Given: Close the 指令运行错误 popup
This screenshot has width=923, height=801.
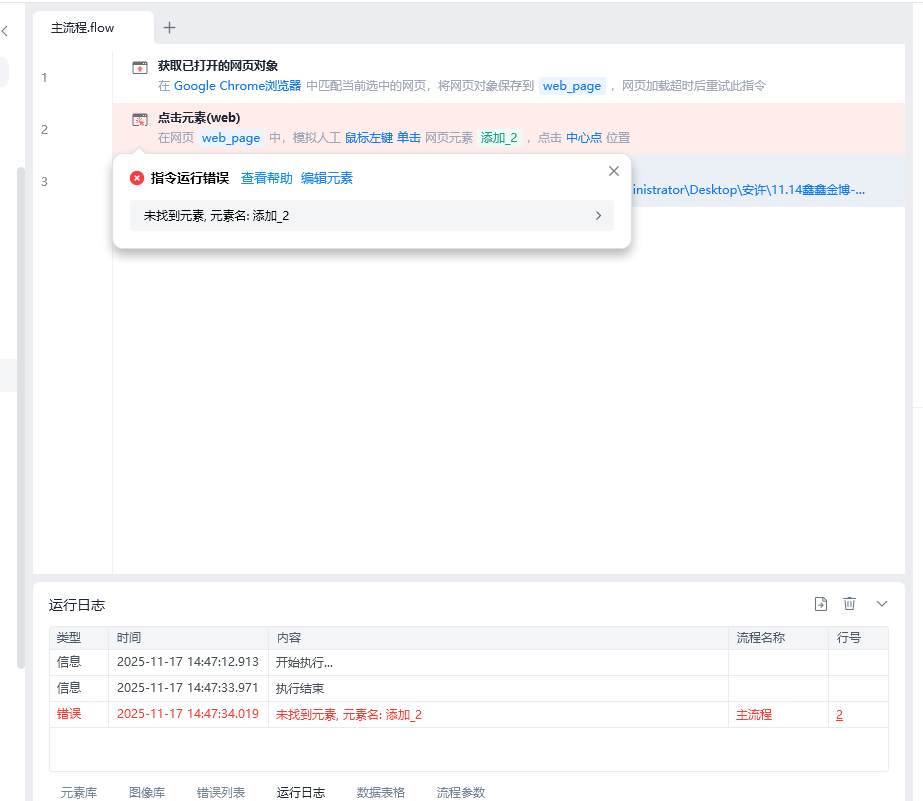Looking at the screenshot, I should click(x=613, y=171).
